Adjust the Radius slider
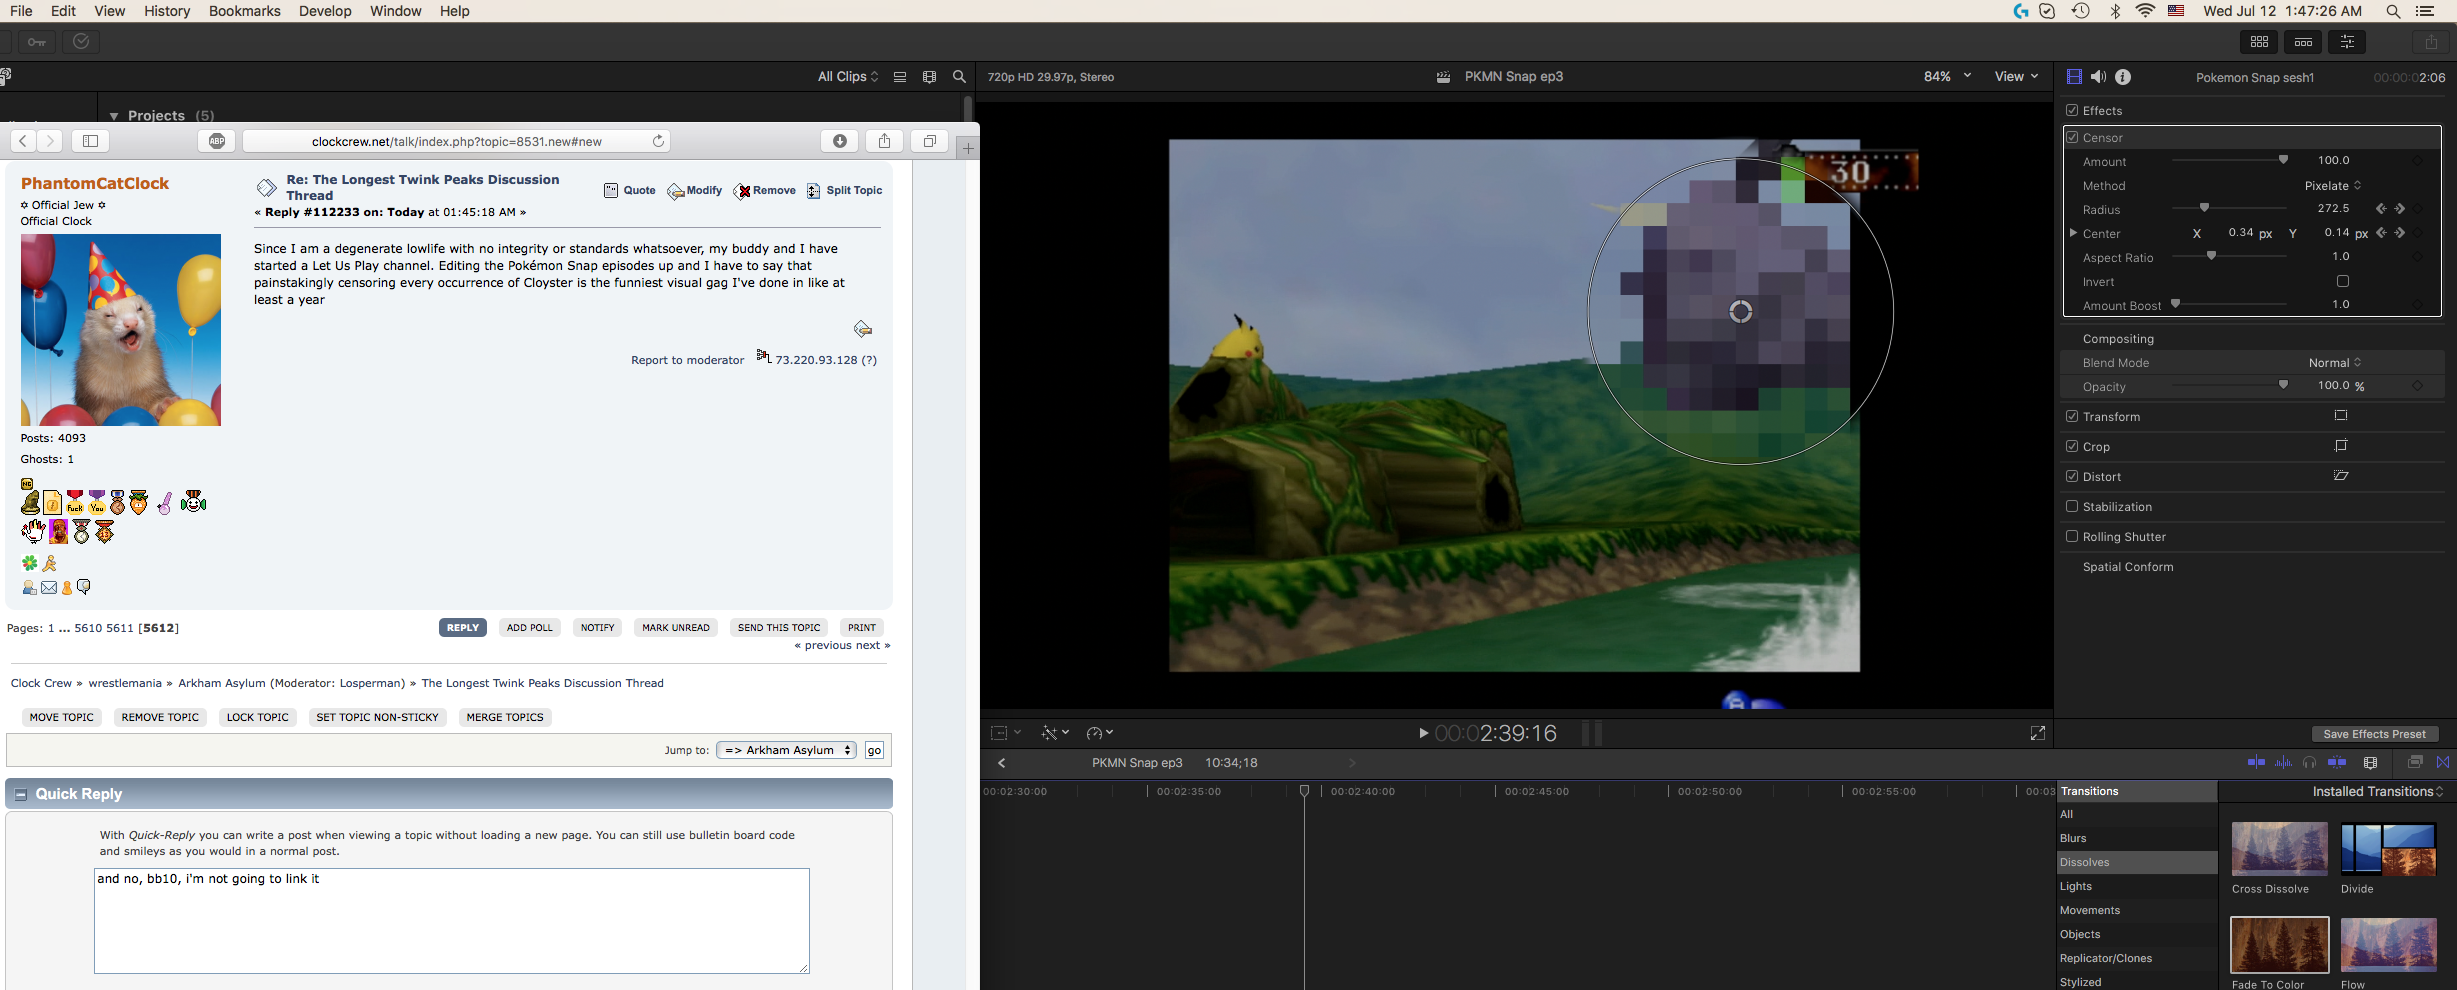2457x990 pixels. coord(2204,208)
